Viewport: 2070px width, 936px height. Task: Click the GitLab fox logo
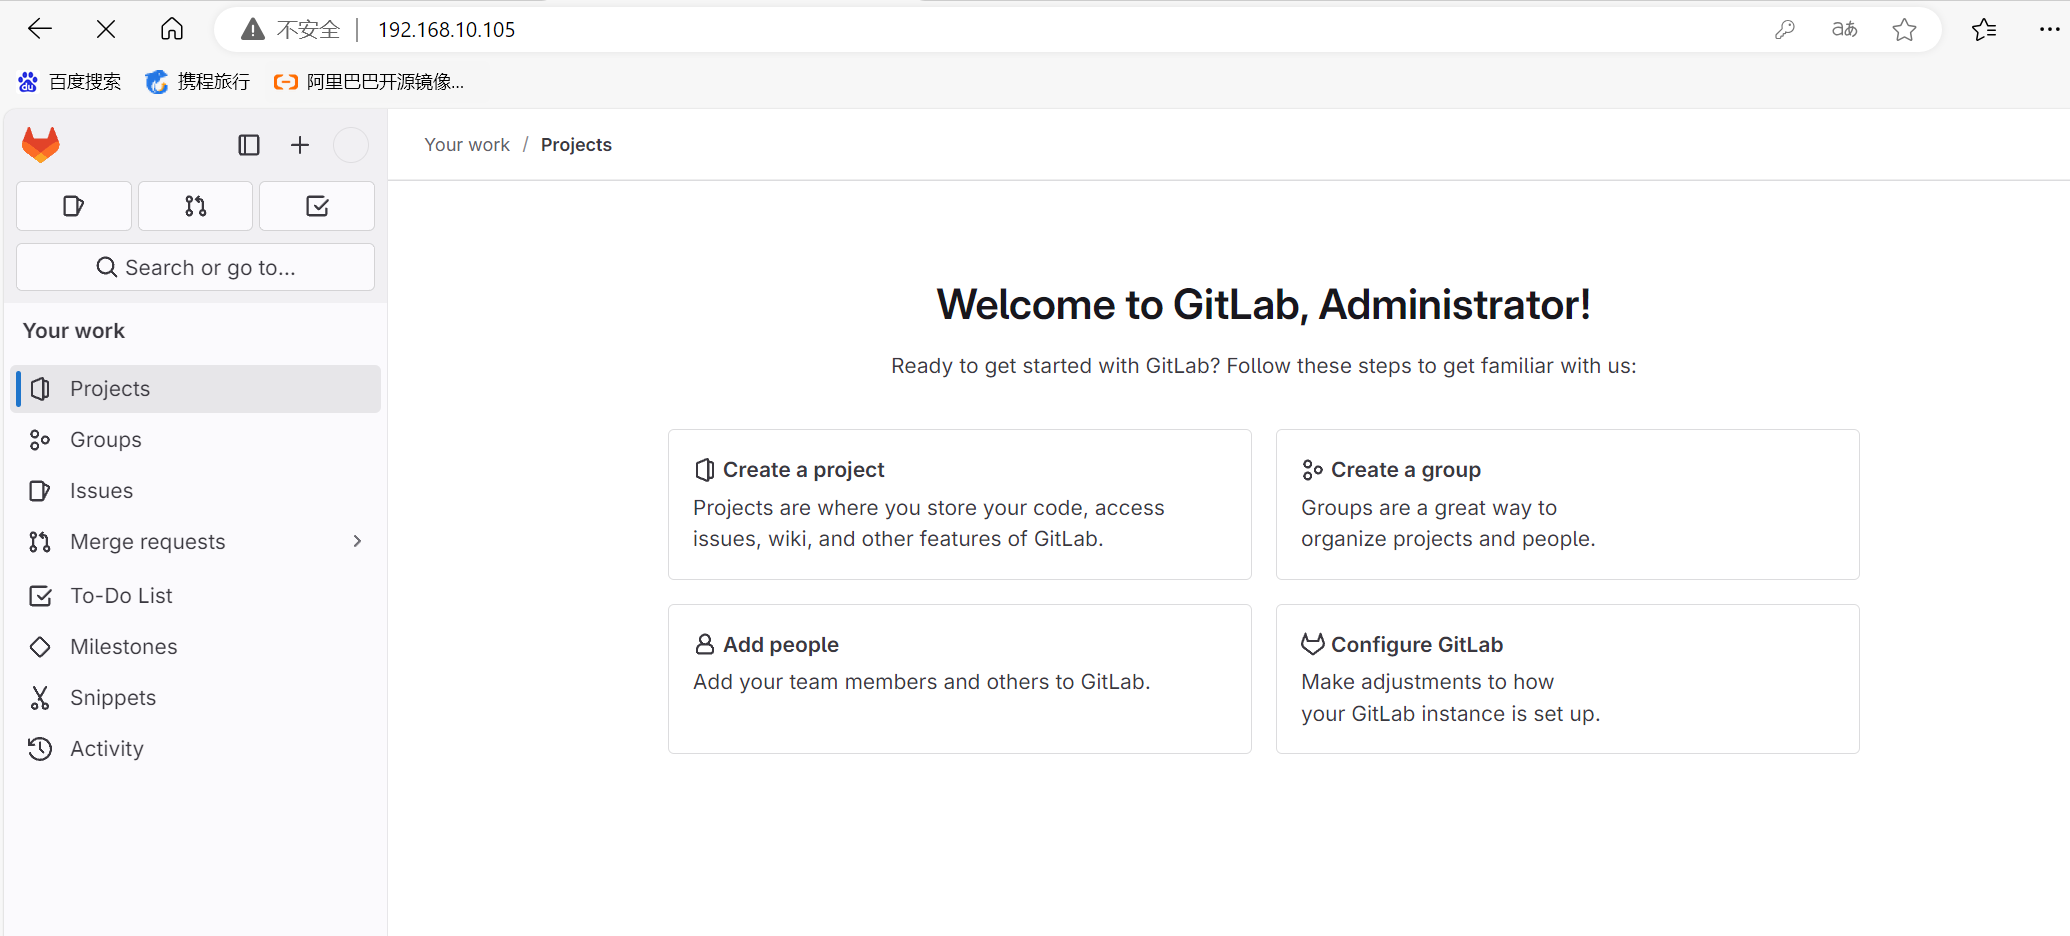(41, 145)
